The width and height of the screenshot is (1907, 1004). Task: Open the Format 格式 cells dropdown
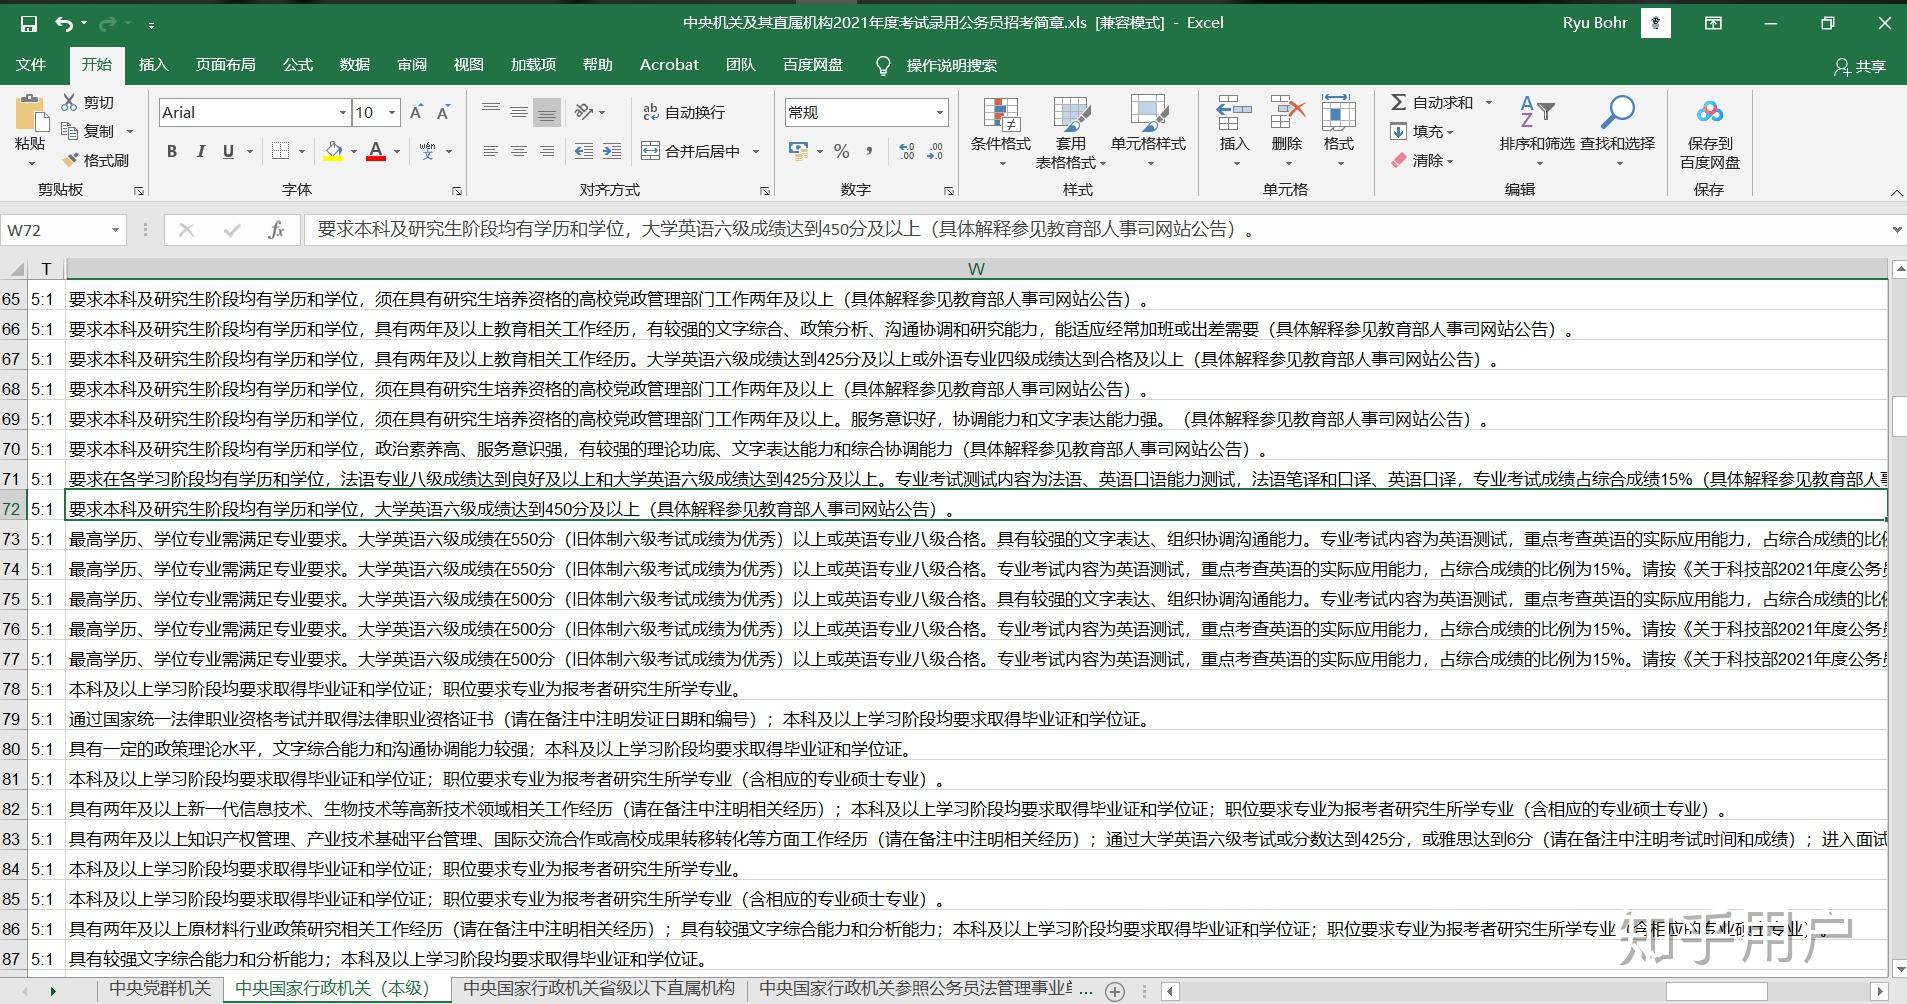tap(1338, 131)
